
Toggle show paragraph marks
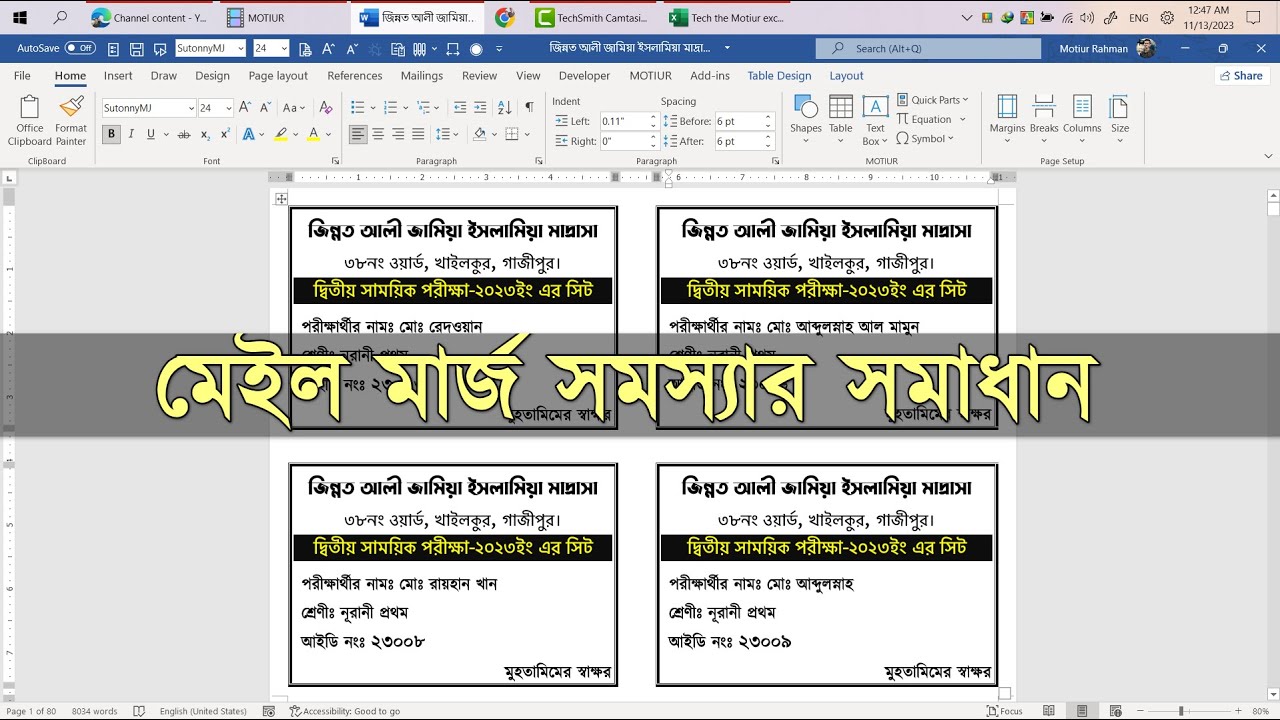[529, 107]
